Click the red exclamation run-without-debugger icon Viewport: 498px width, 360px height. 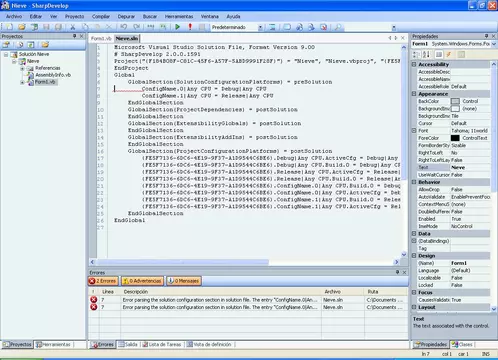(190, 27)
